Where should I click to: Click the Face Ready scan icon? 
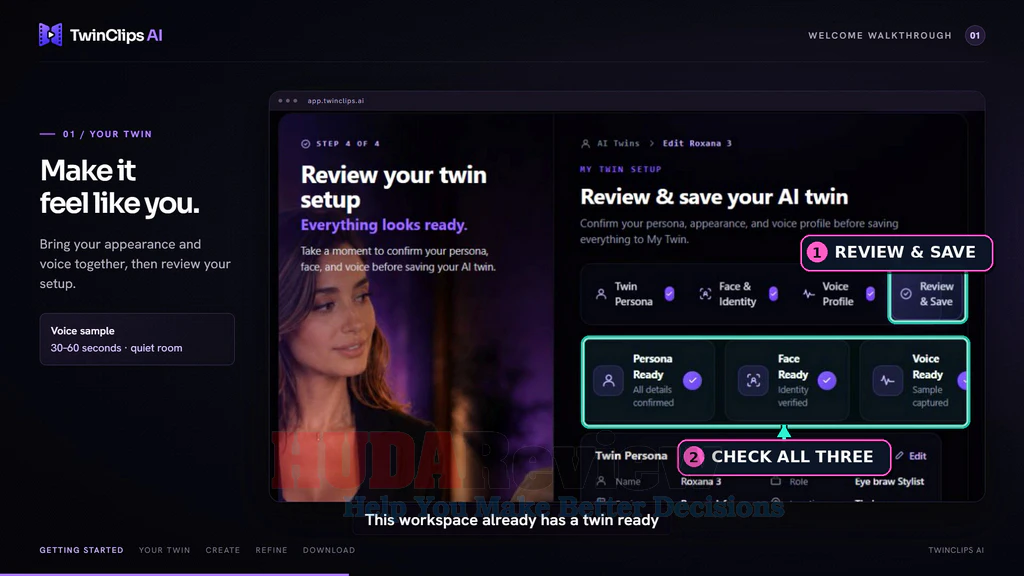click(753, 380)
